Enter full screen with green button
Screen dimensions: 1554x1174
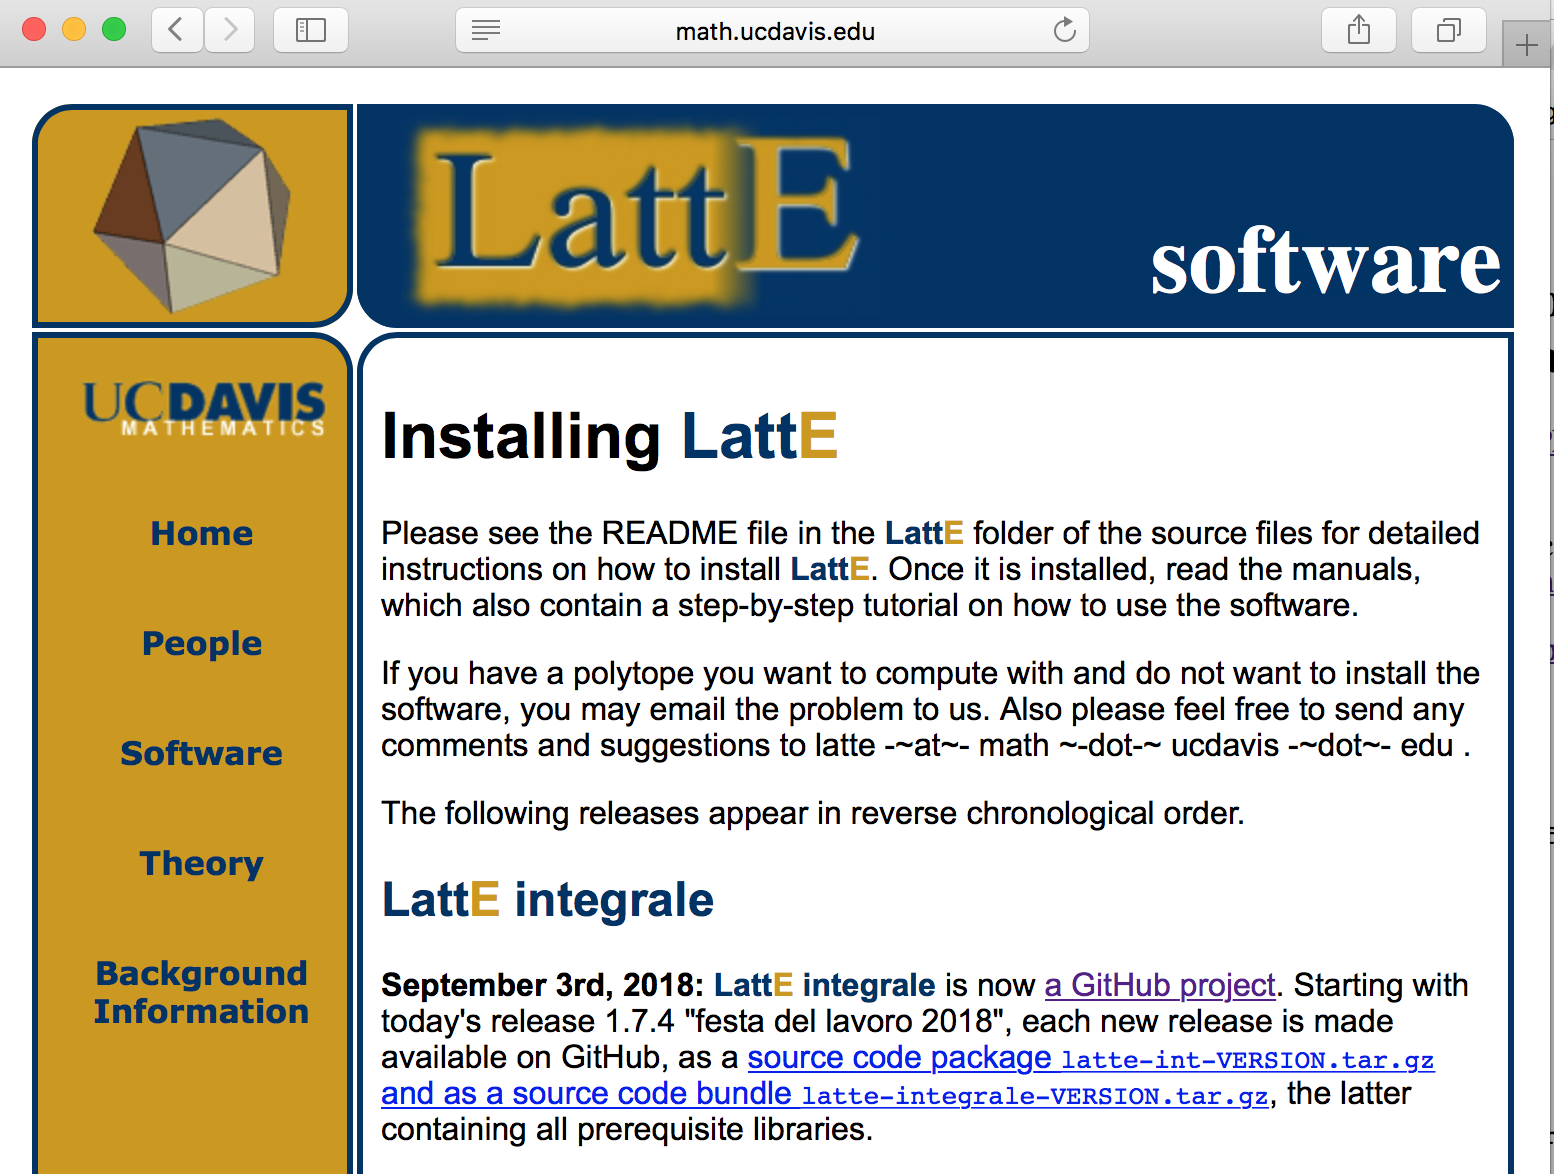pyautogui.click(x=114, y=30)
